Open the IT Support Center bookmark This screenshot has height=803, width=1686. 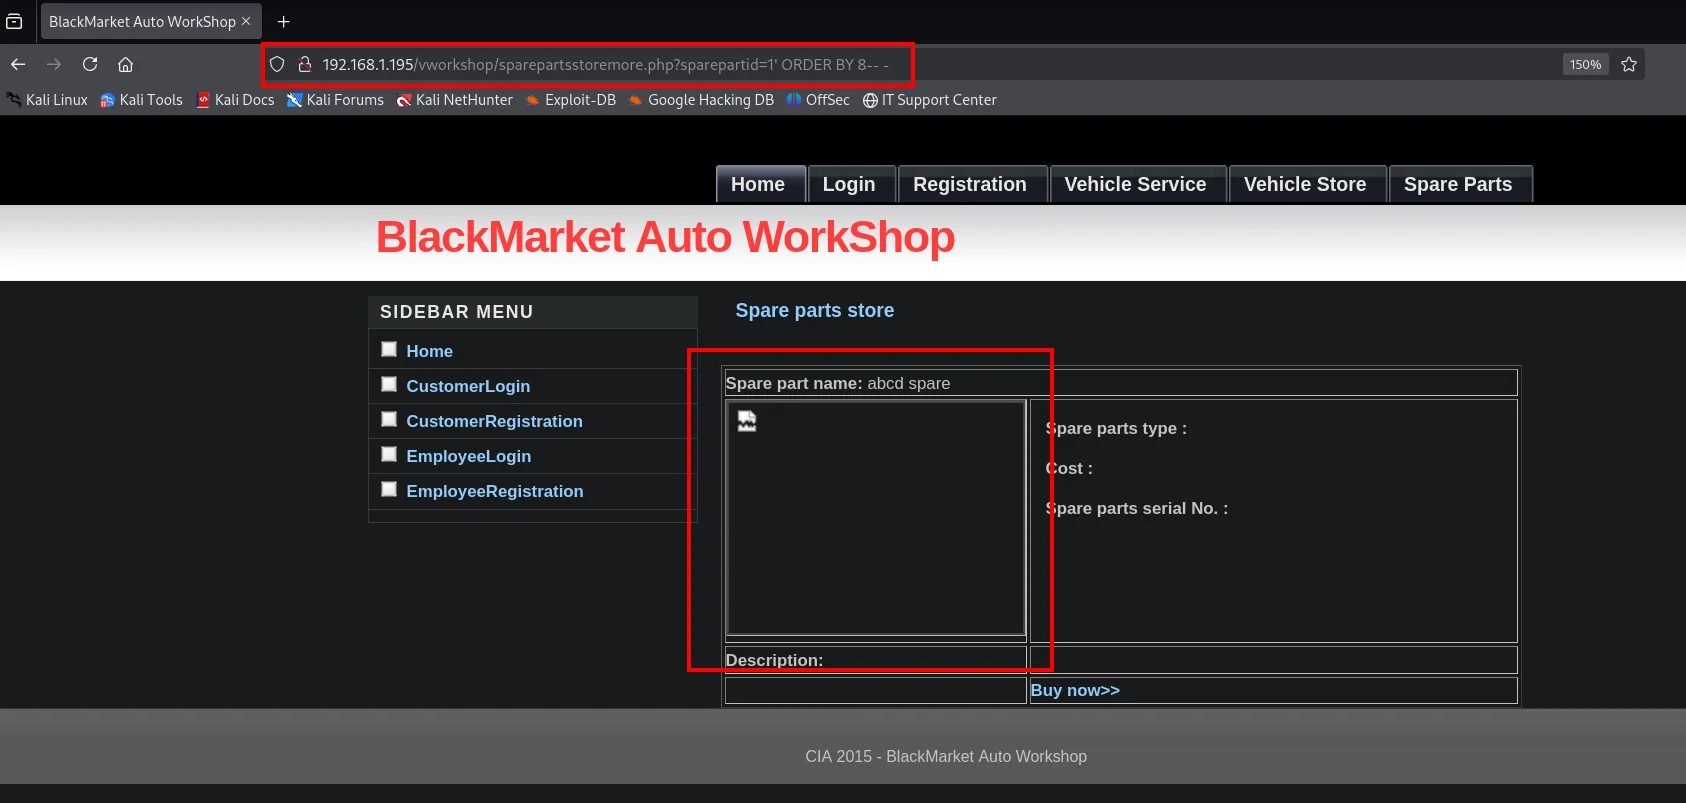point(930,100)
